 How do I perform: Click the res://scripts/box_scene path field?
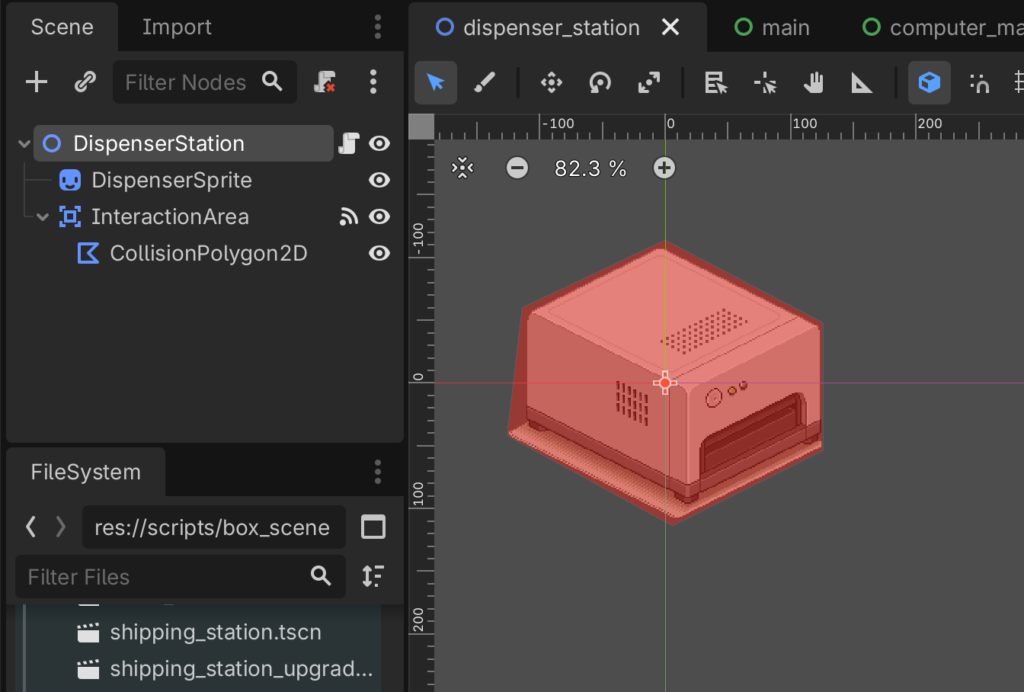[214, 527]
